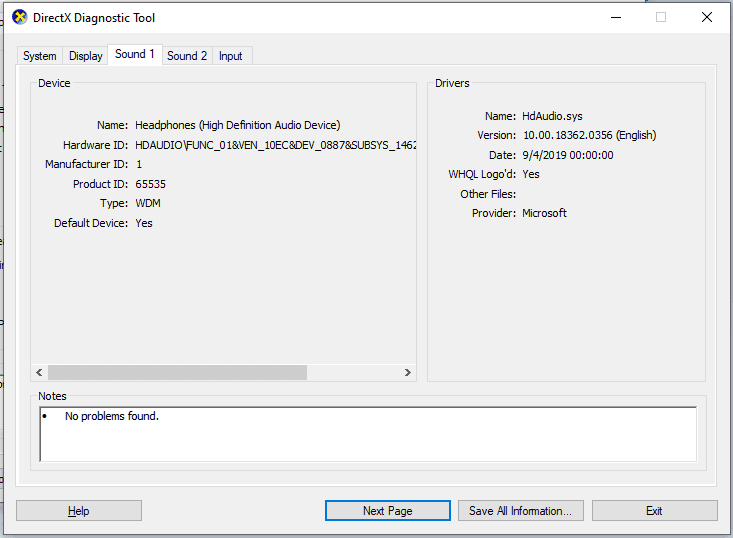Click the empty scrollbar track right of thumb
Image resolution: width=733 pixels, height=538 pixels.
point(353,372)
